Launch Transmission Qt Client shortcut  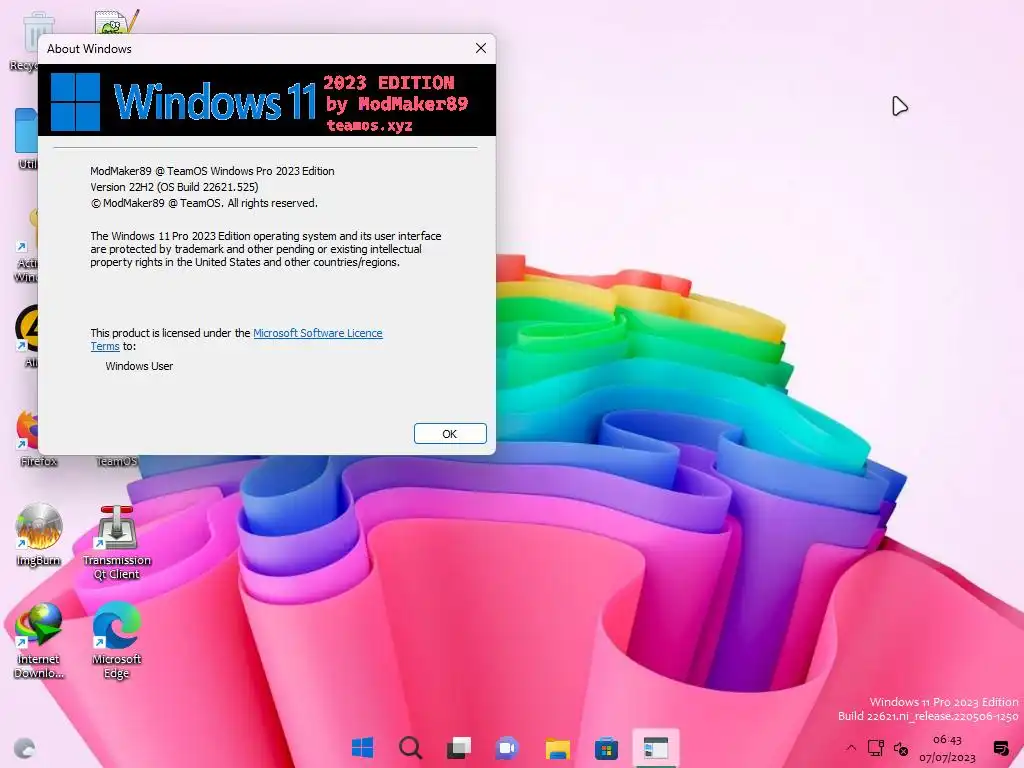click(x=117, y=542)
